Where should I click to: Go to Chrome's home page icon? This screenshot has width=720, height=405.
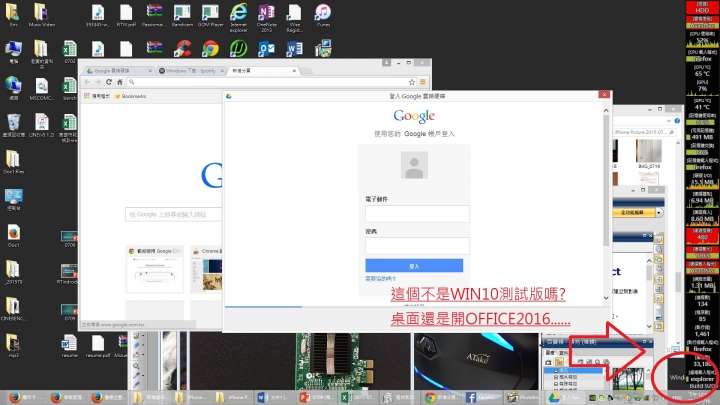(x=119, y=82)
